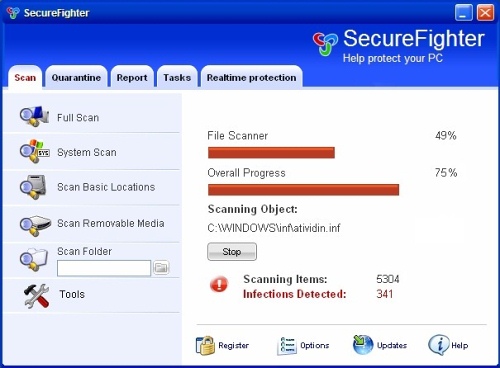The width and height of the screenshot is (500, 368).
Task: Choose the Scan Removable Media icon
Action: (35, 224)
